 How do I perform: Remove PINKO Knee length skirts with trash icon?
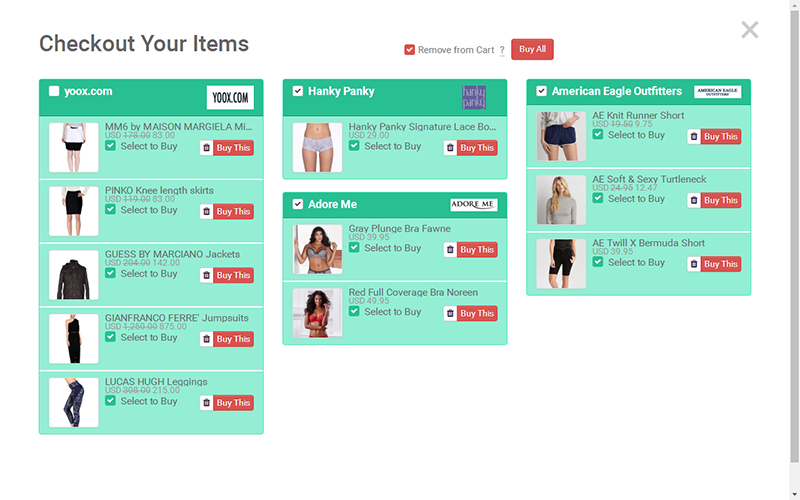point(207,212)
